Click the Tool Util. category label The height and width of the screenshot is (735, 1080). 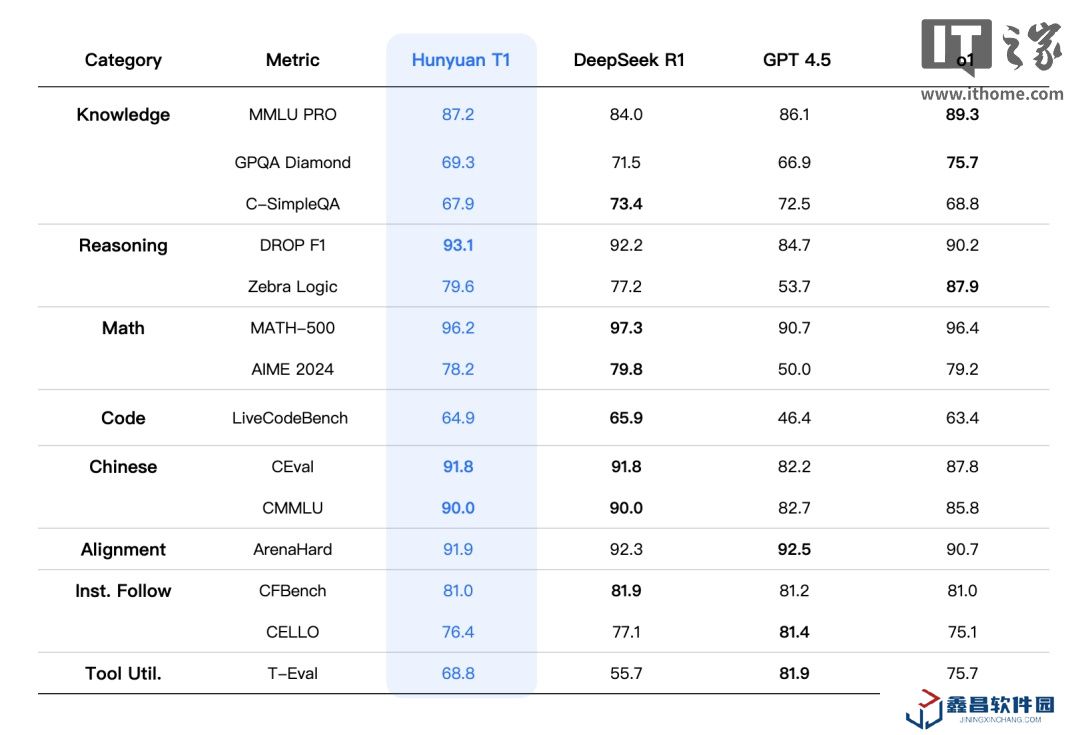click(123, 674)
